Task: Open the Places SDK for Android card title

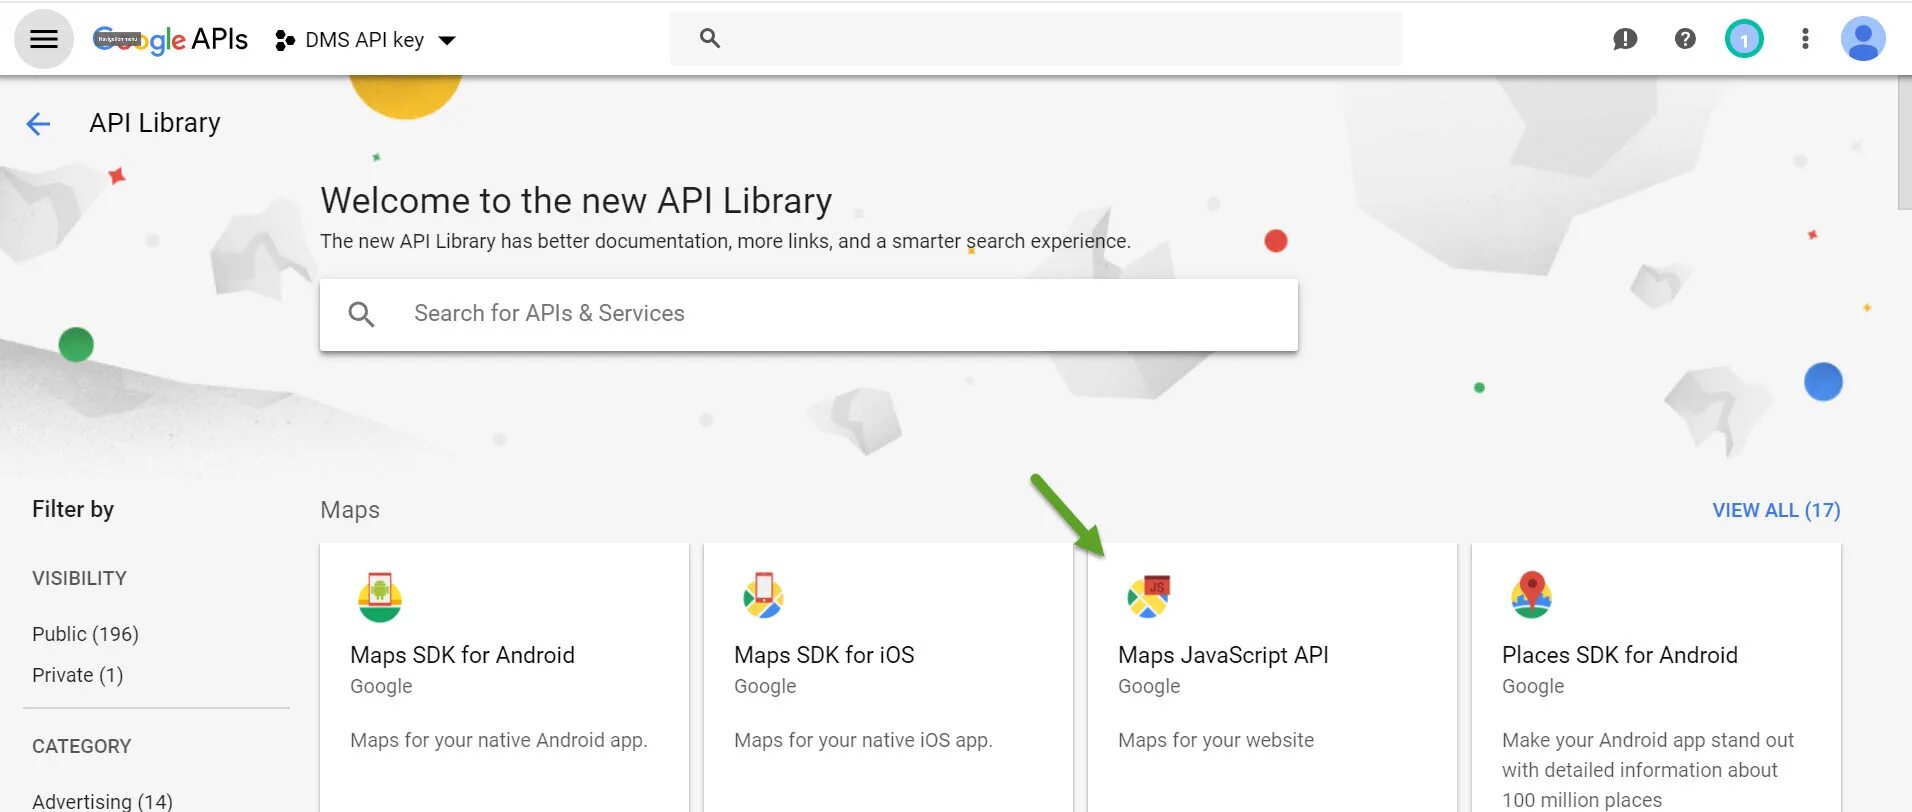Action: click(x=1620, y=655)
